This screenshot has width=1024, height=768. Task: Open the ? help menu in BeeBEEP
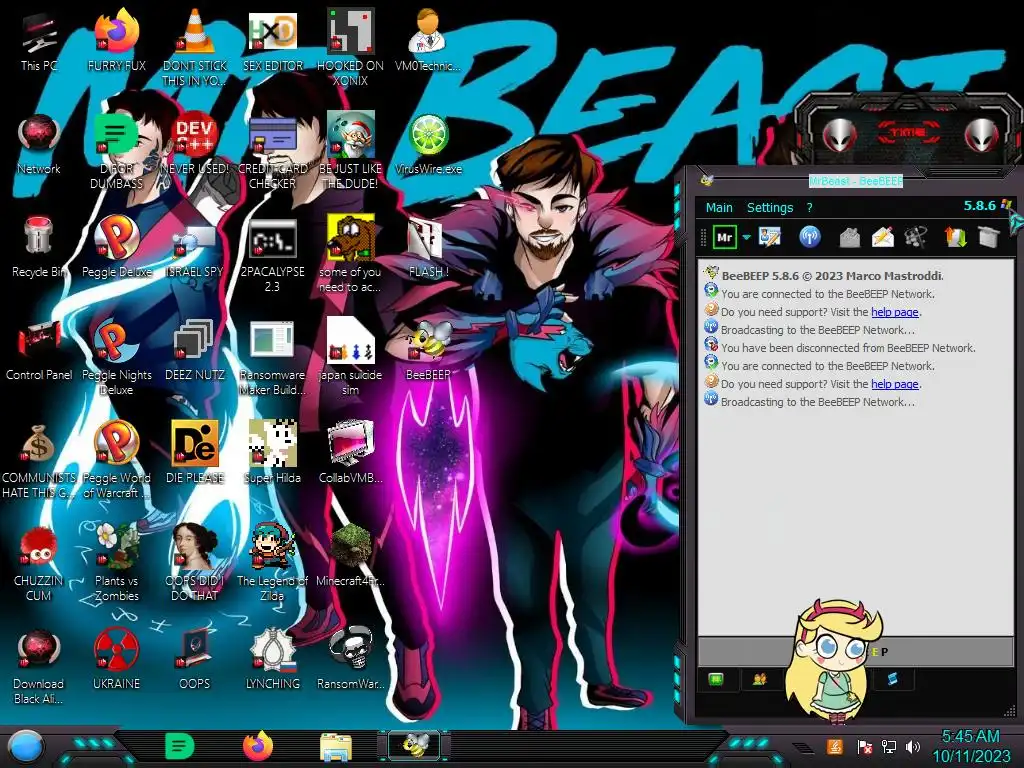coord(810,208)
